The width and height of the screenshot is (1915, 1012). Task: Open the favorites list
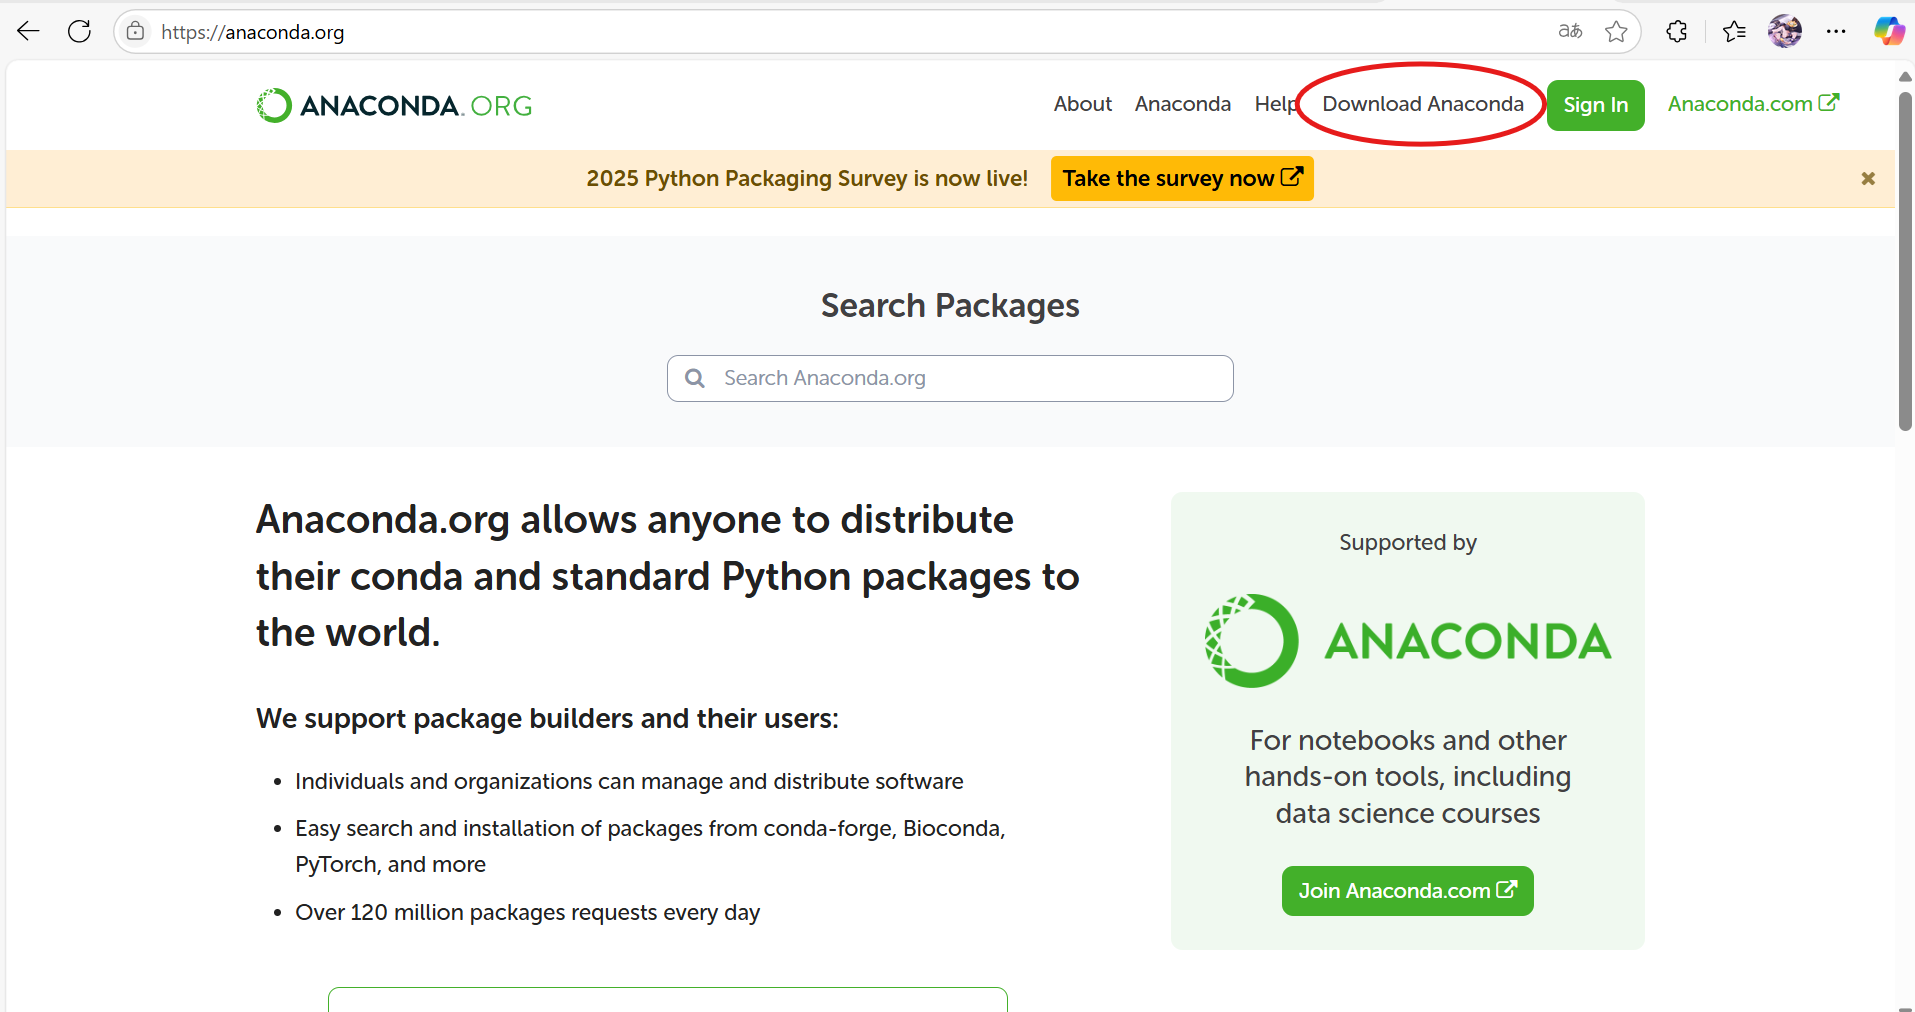point(1734,32)
